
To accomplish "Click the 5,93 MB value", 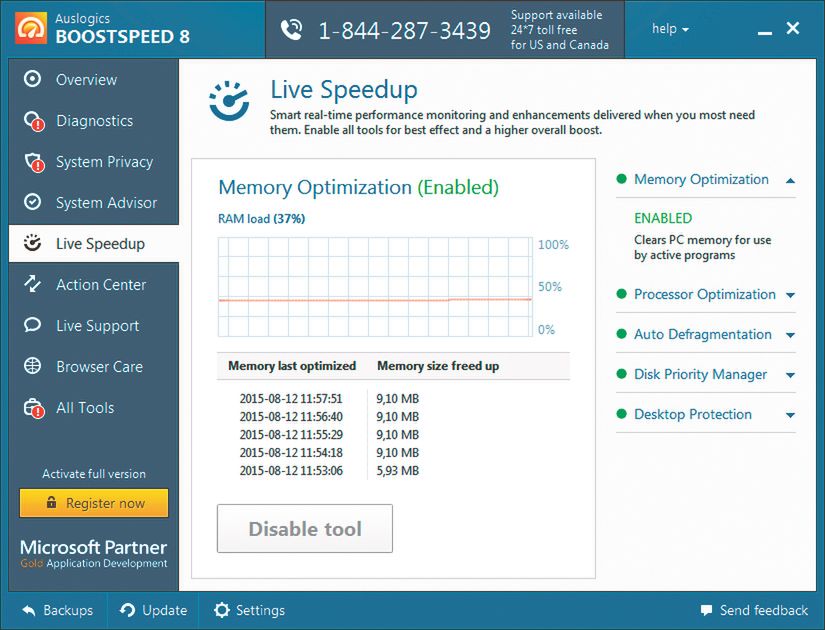I will pos(398,470).
